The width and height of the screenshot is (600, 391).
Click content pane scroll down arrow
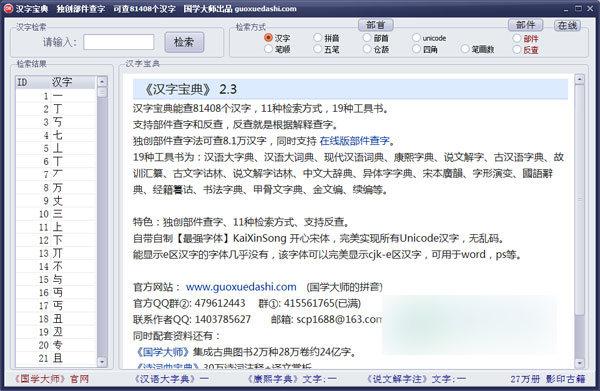pyautogui.click(x=579, y=363)
